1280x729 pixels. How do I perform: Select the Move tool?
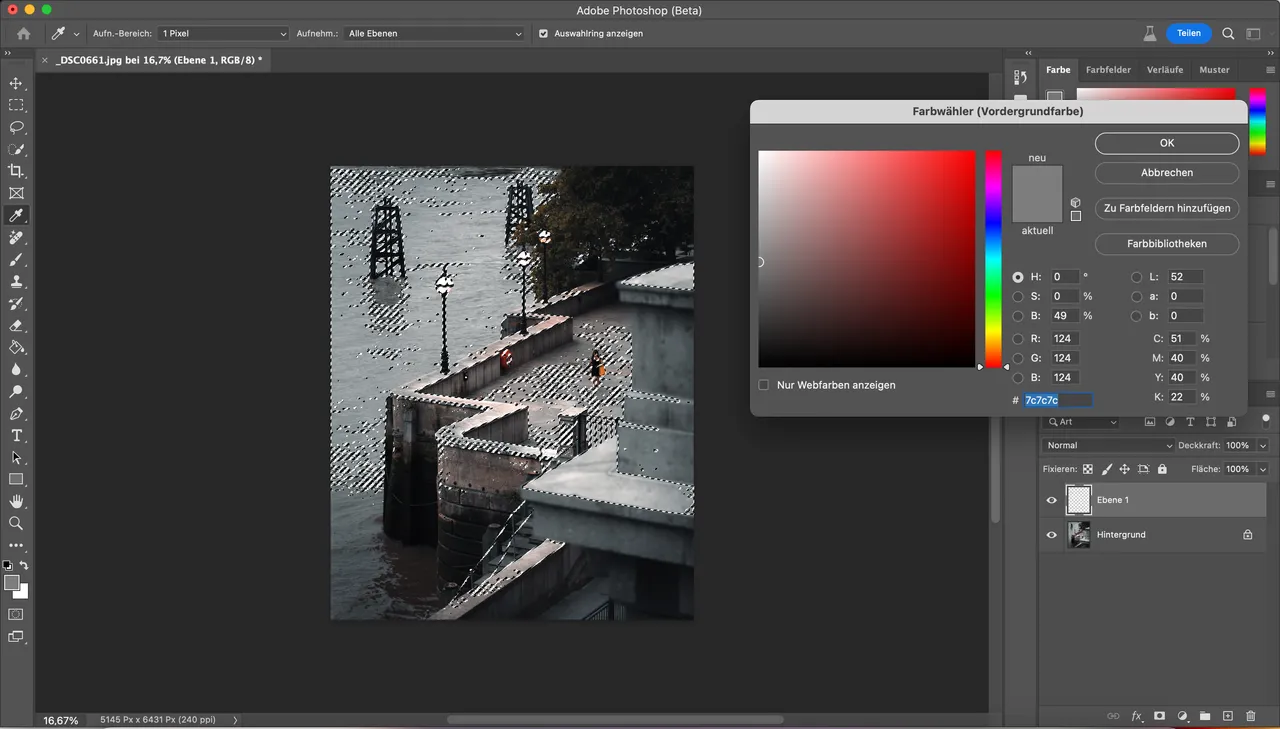[16, 83]
